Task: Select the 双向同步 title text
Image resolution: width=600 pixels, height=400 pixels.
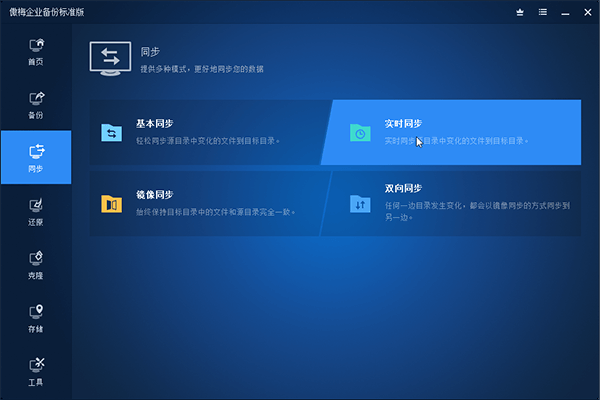Action: tap(403, 188)
